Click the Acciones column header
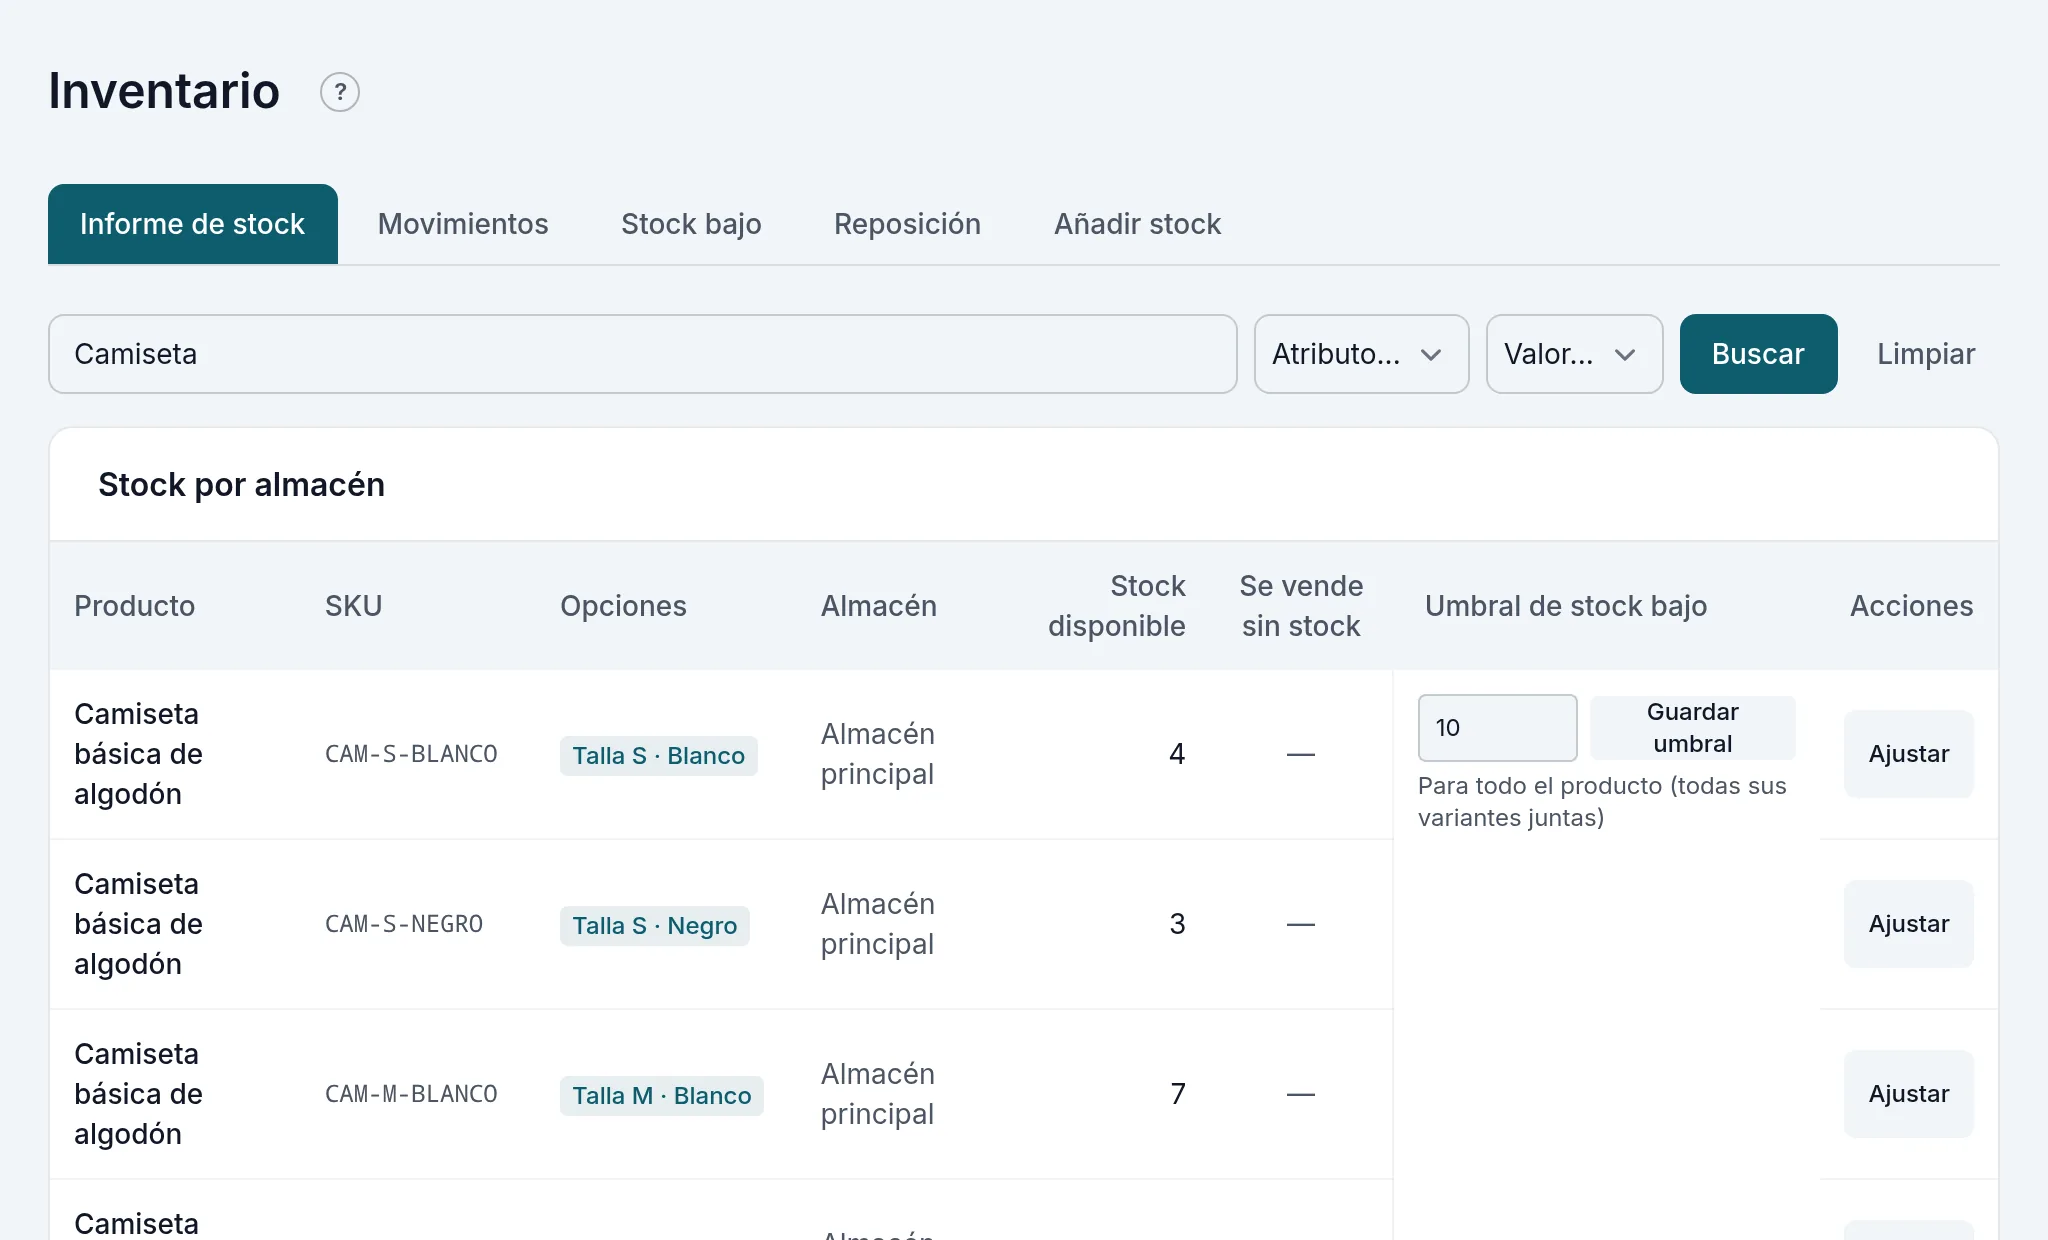This screenshot has height=1240, width=2048. point(1911,606)
